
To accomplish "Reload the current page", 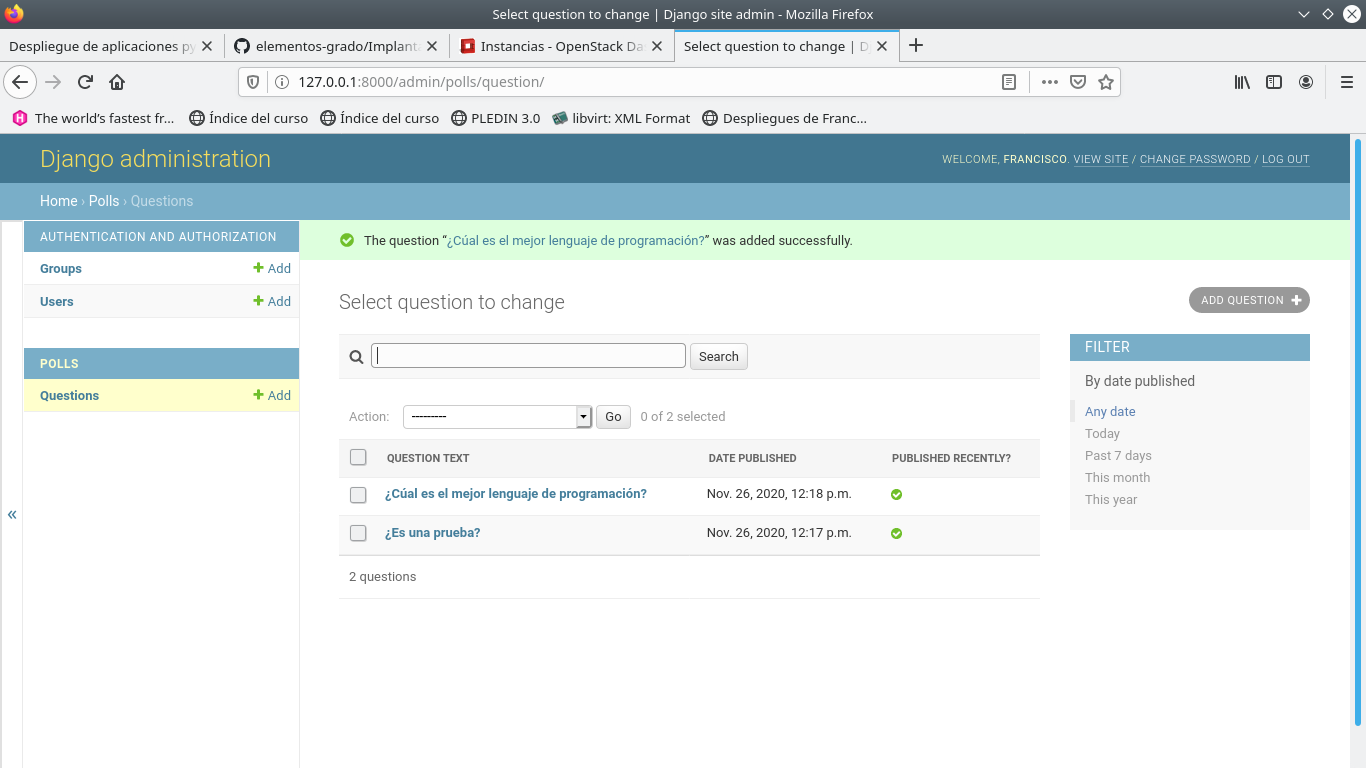I will [86, 82].
